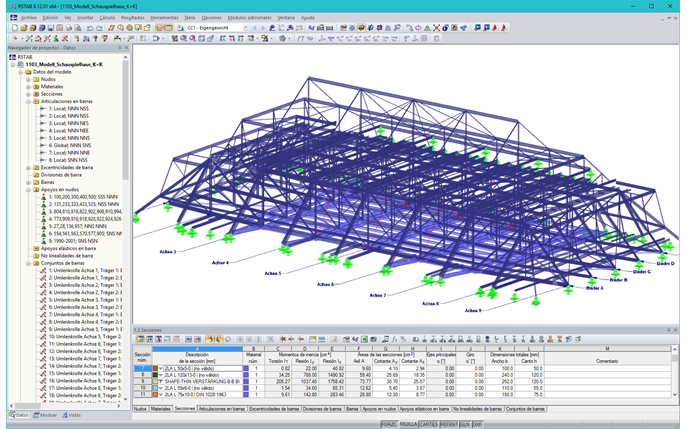Click the orange color swatch of section row 11
Viewport: 686px width, 429px height.
155,395
